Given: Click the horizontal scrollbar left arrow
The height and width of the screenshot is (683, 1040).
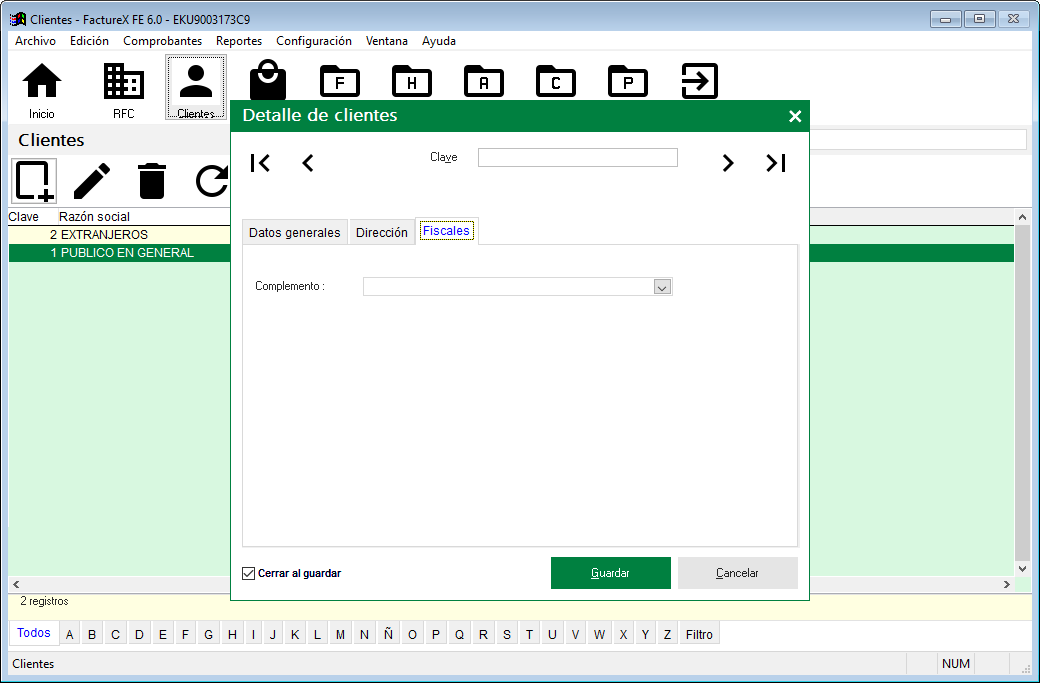Looking at the screenshot, I should point(16,584).
